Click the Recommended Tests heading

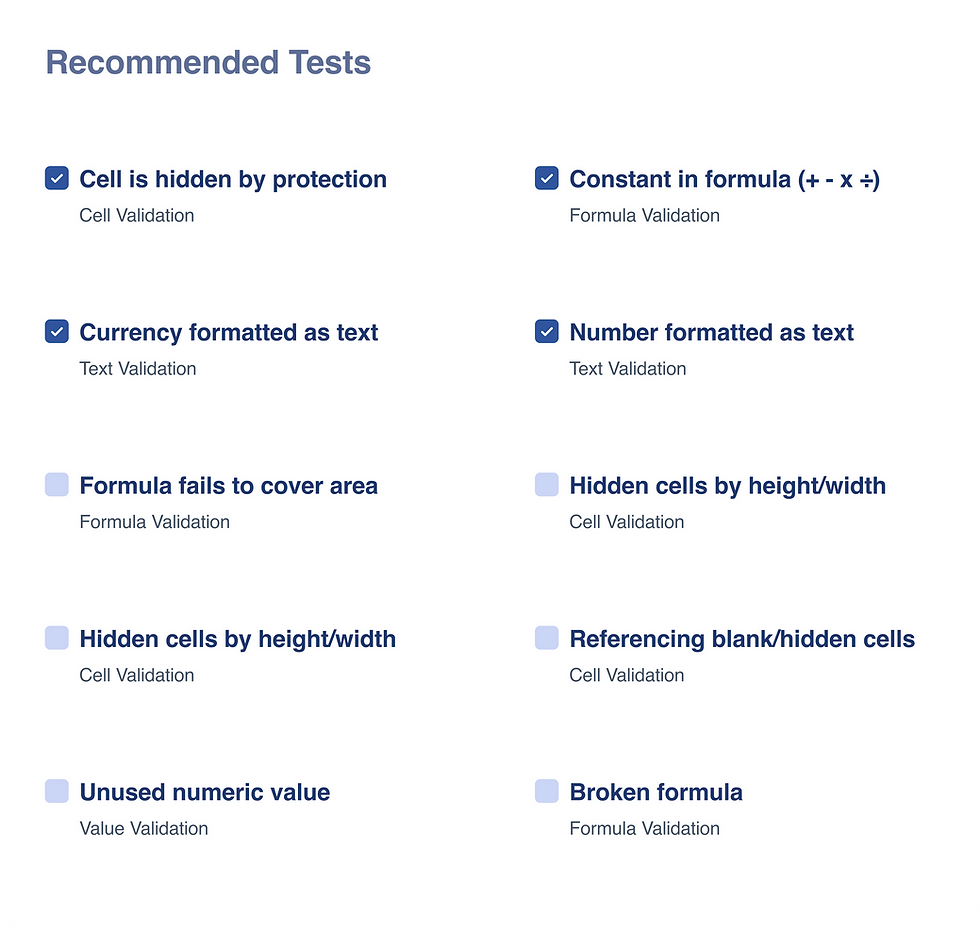click(x=208, y=63)
